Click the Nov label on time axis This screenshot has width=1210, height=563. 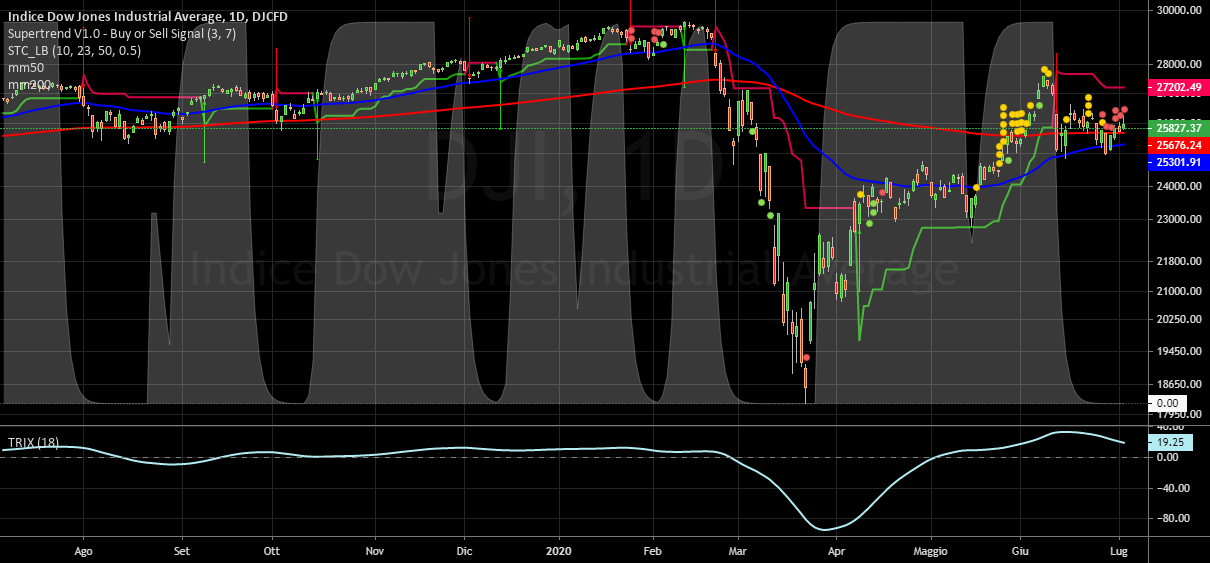point(375,550)
